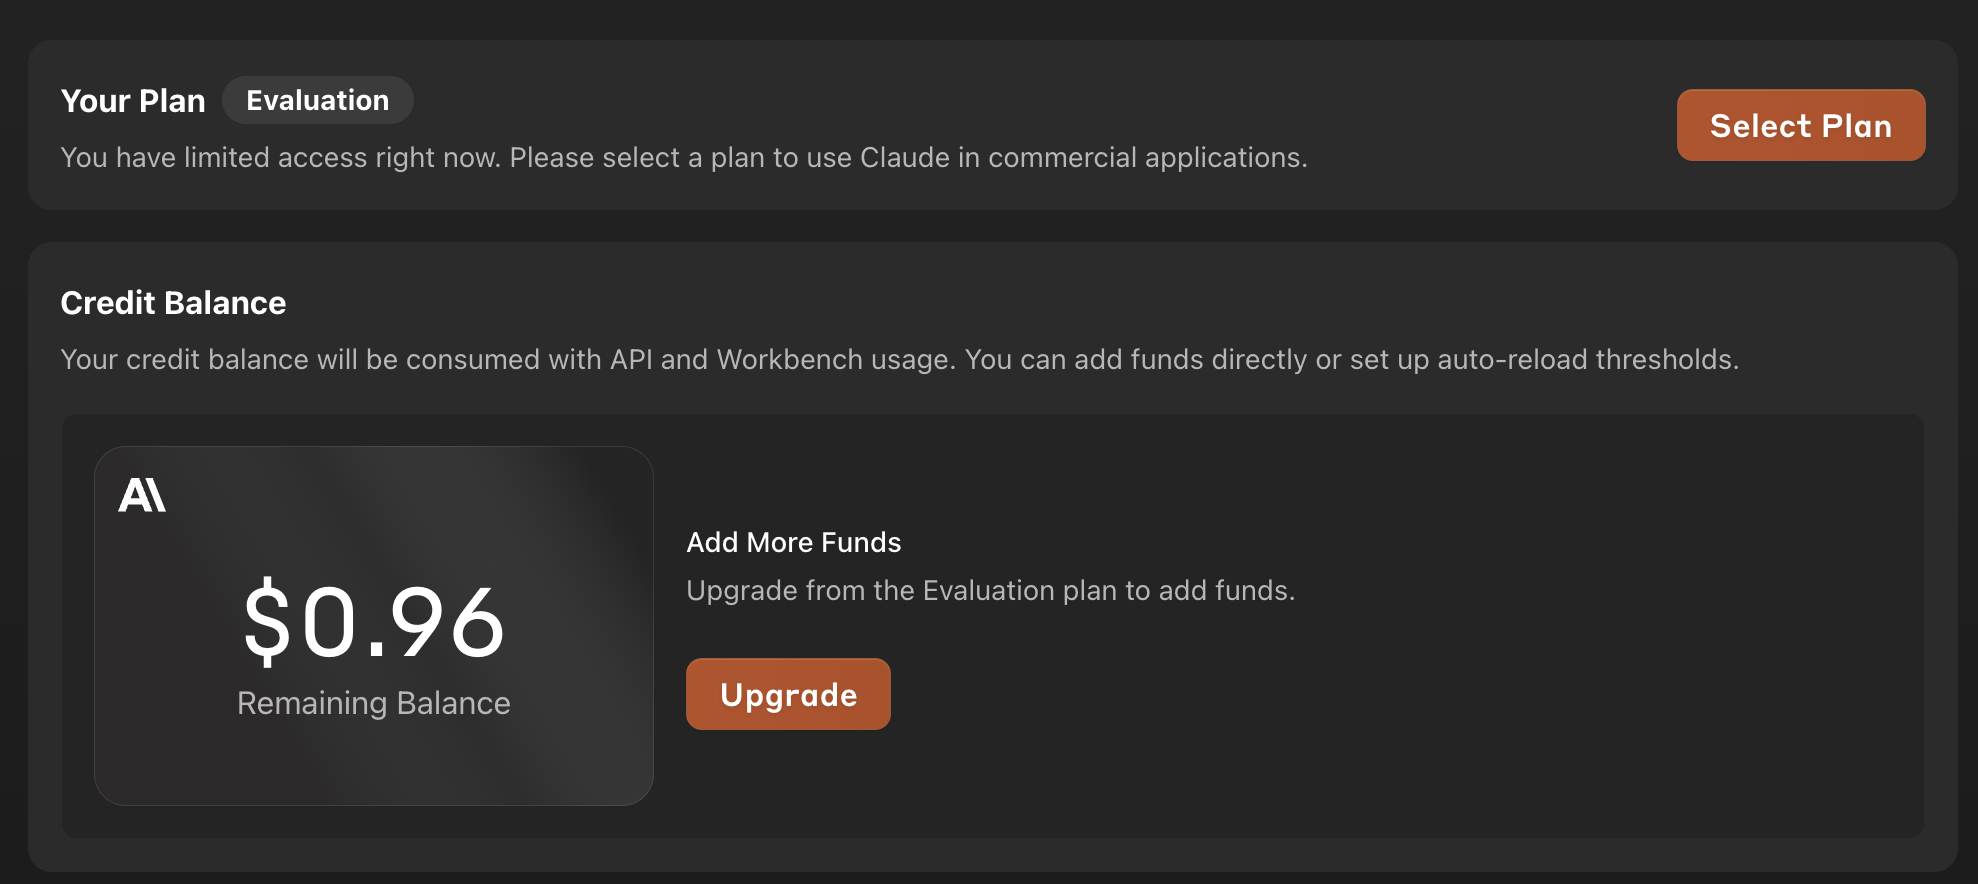The height and width of the screenshot is (884, 1978).
Task: Click the word 'Claude' in the plan notice
Action: tap(904, 158)
